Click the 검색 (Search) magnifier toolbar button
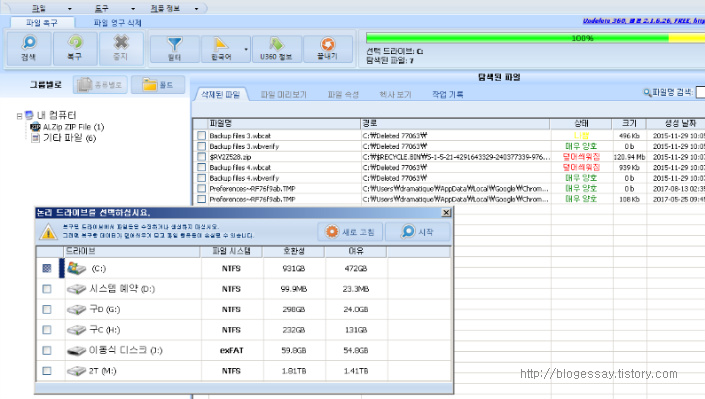Image resolution: width=705 pixels, height=399 pixels. coord(29,48)
